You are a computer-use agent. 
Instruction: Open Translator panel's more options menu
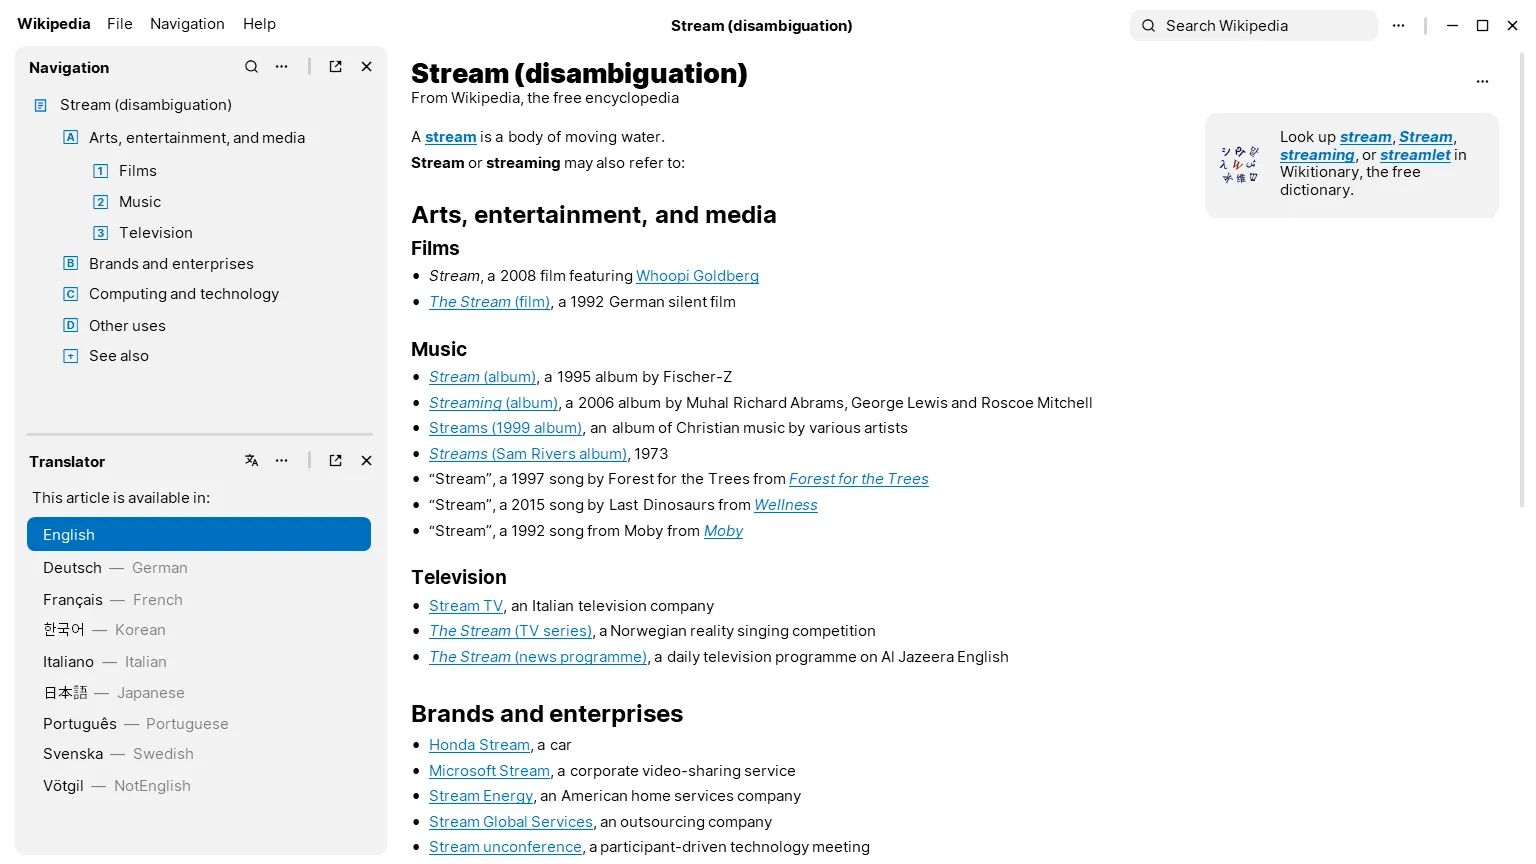click(281, 461)
